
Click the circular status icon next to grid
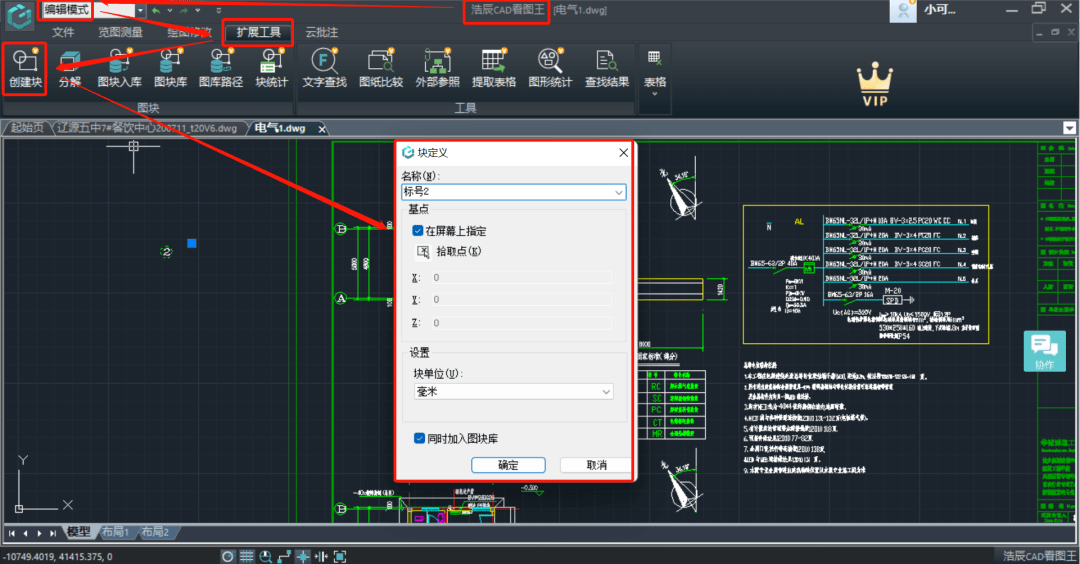click(x=228, y=556)
